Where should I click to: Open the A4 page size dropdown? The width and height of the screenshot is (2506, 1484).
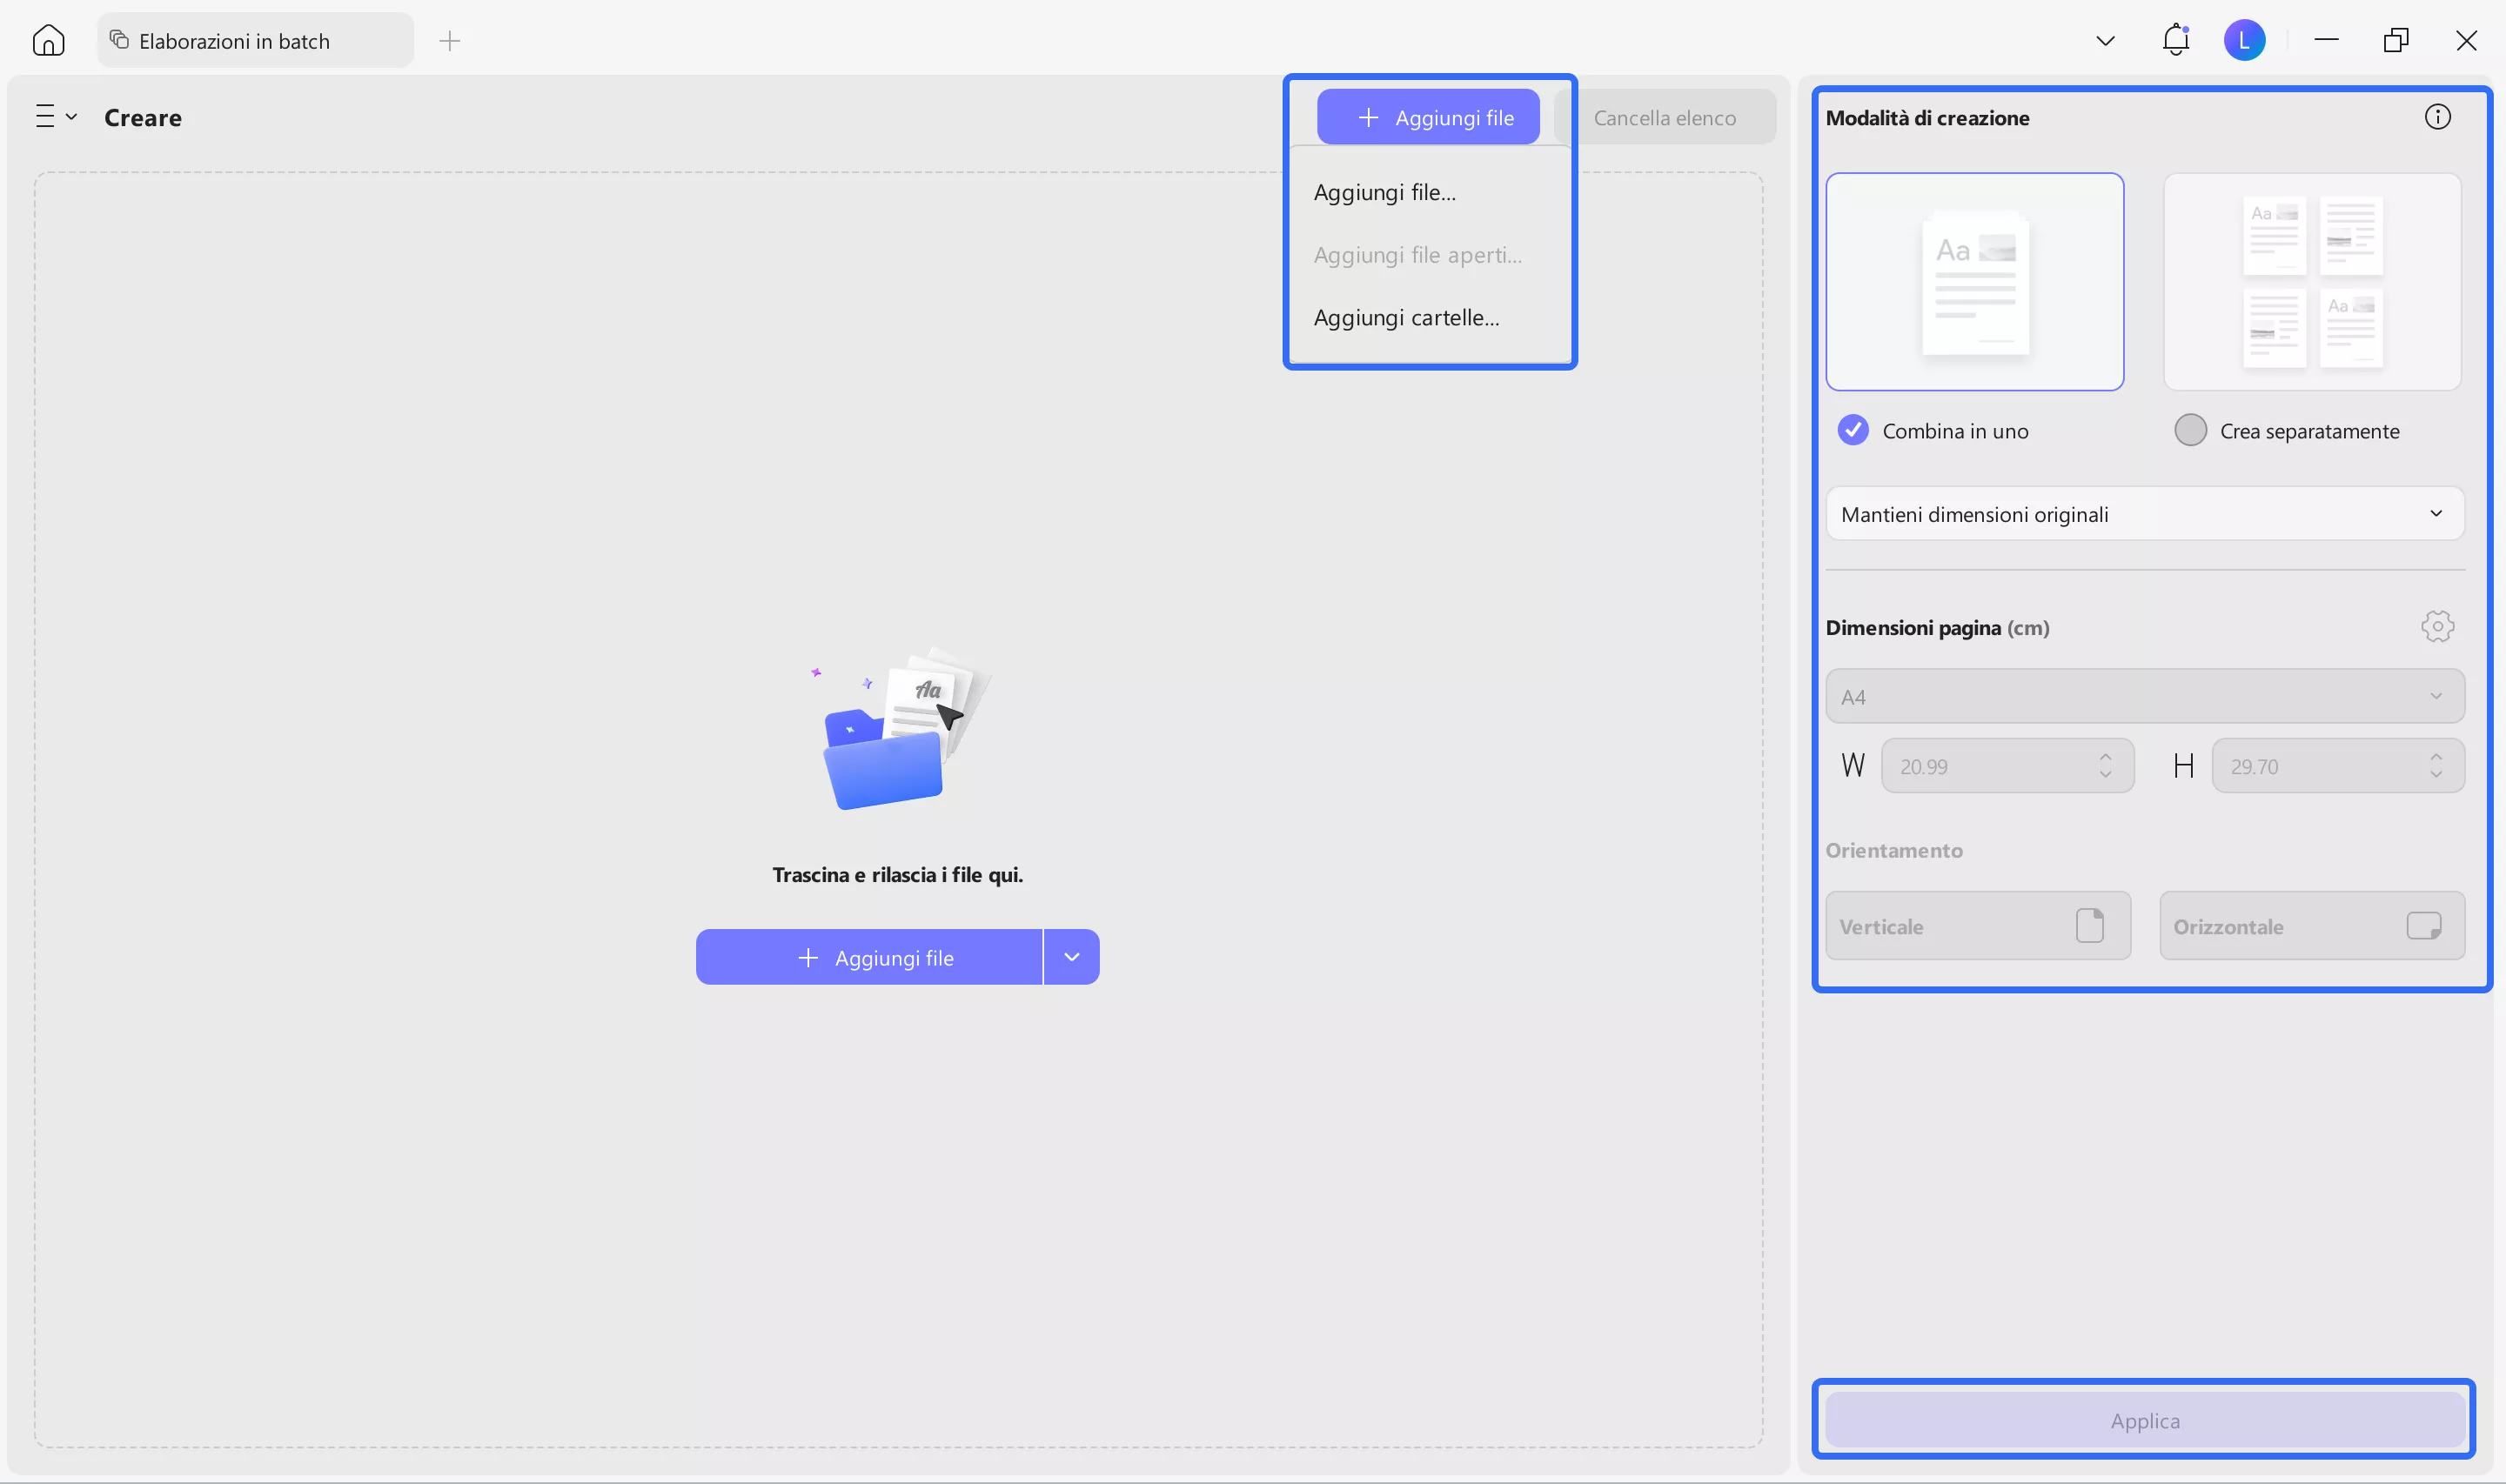coord(2144,696)
